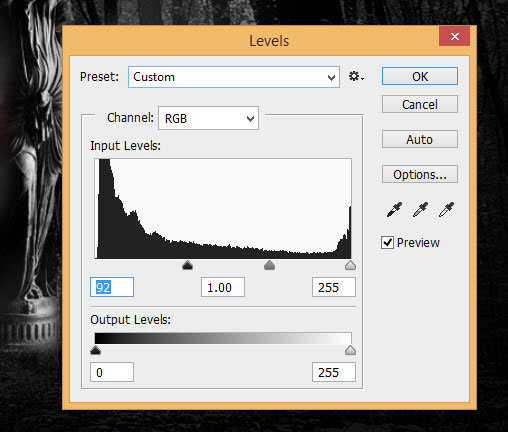The image size is (508, 432).
Task: Select the black point eyedropper
Action: (394, 209)
